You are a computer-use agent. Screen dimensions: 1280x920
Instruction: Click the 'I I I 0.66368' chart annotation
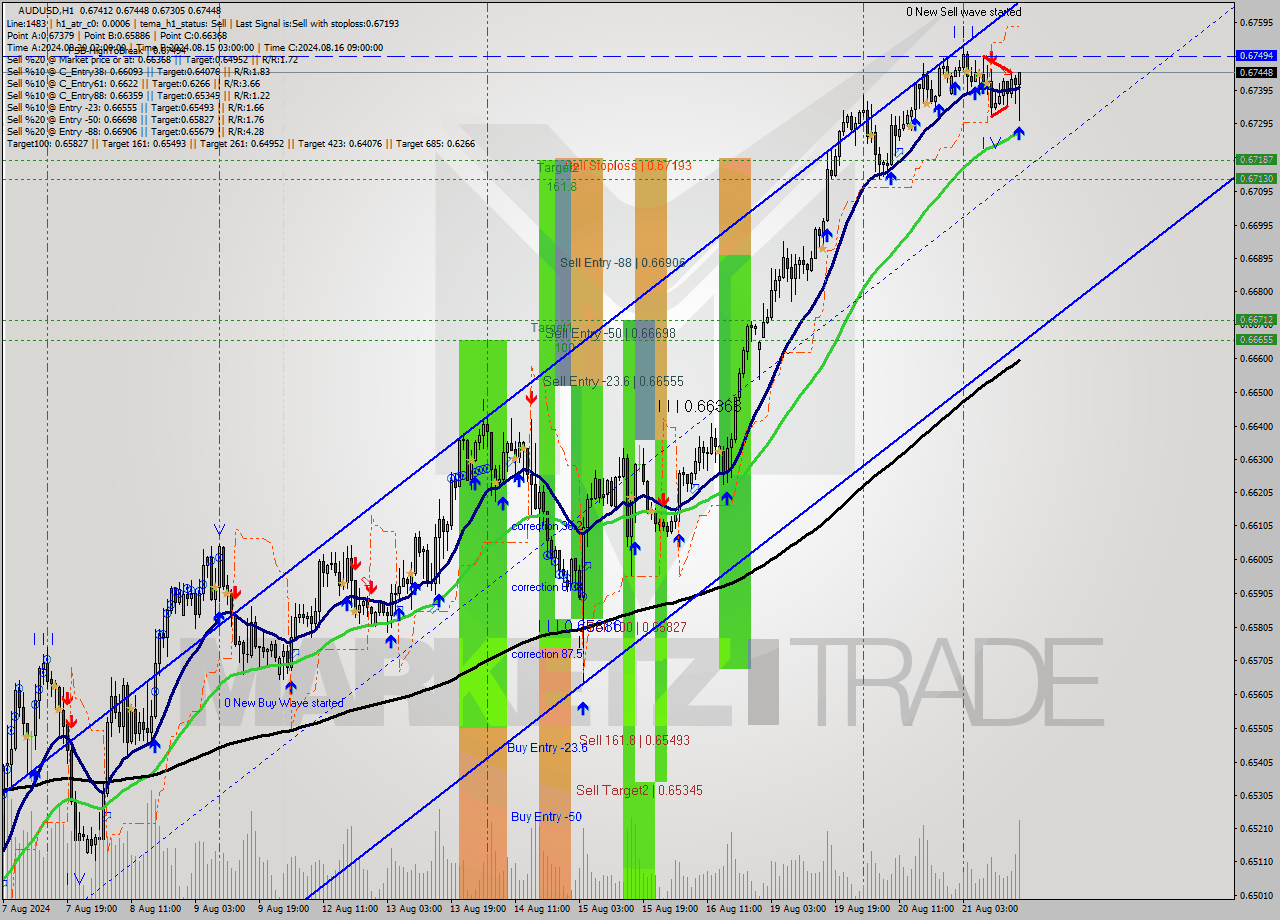click(x=699, y=406)
